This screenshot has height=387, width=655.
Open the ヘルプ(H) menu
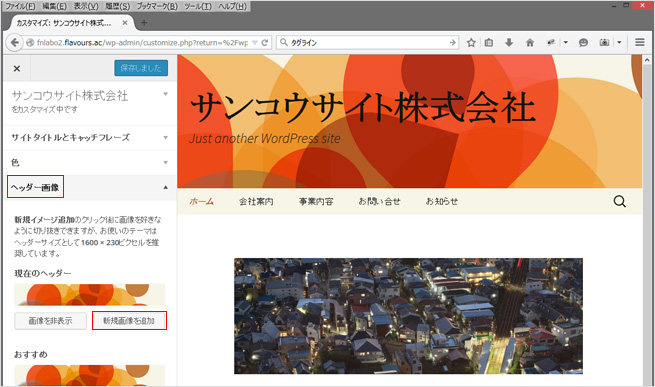click(232, 6)
